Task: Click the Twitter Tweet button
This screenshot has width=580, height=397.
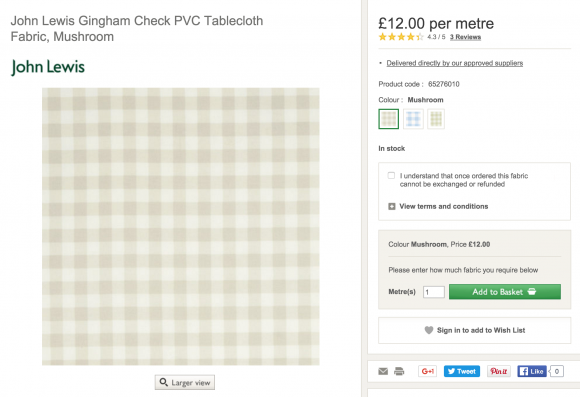Action: pyautogui.click(x=462, y=371)
